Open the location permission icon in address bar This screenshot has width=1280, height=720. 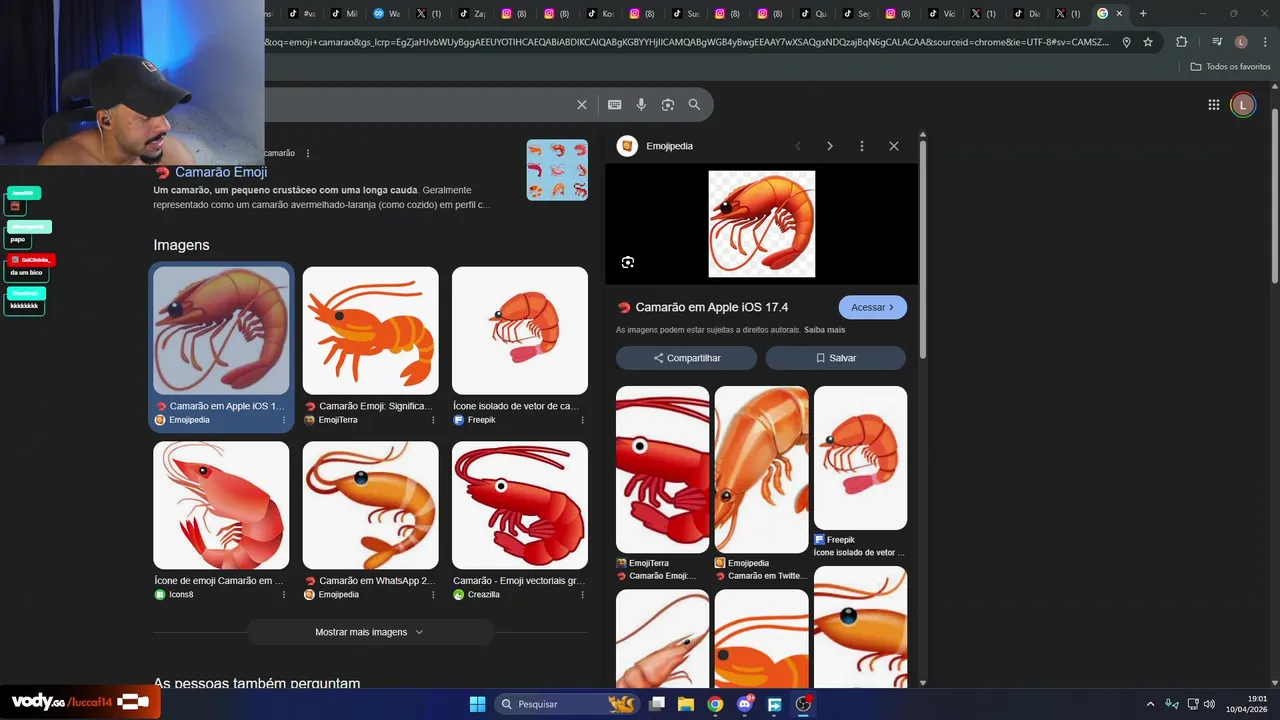click(x=1126, y=42)
